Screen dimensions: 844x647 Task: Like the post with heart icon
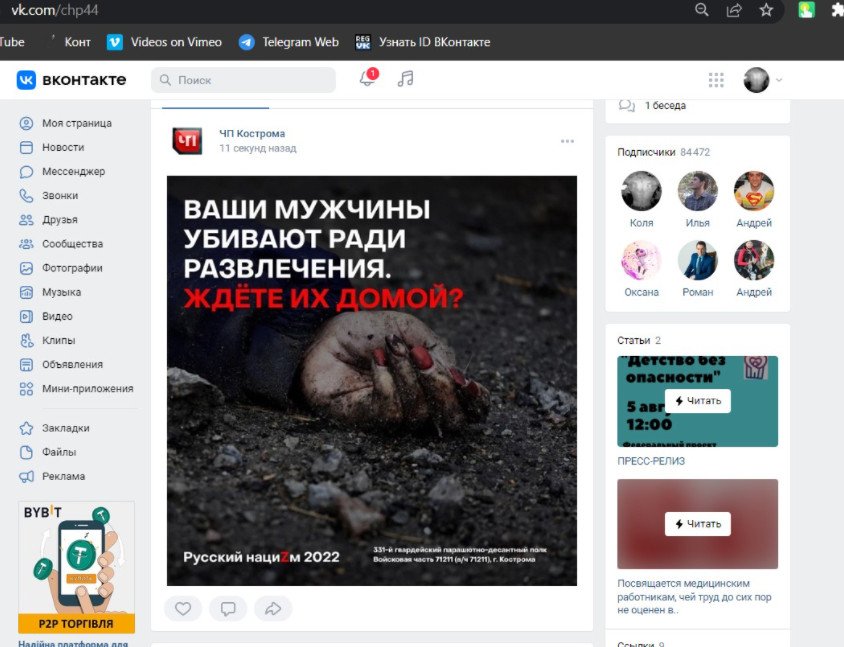click(x=183, y=608)
